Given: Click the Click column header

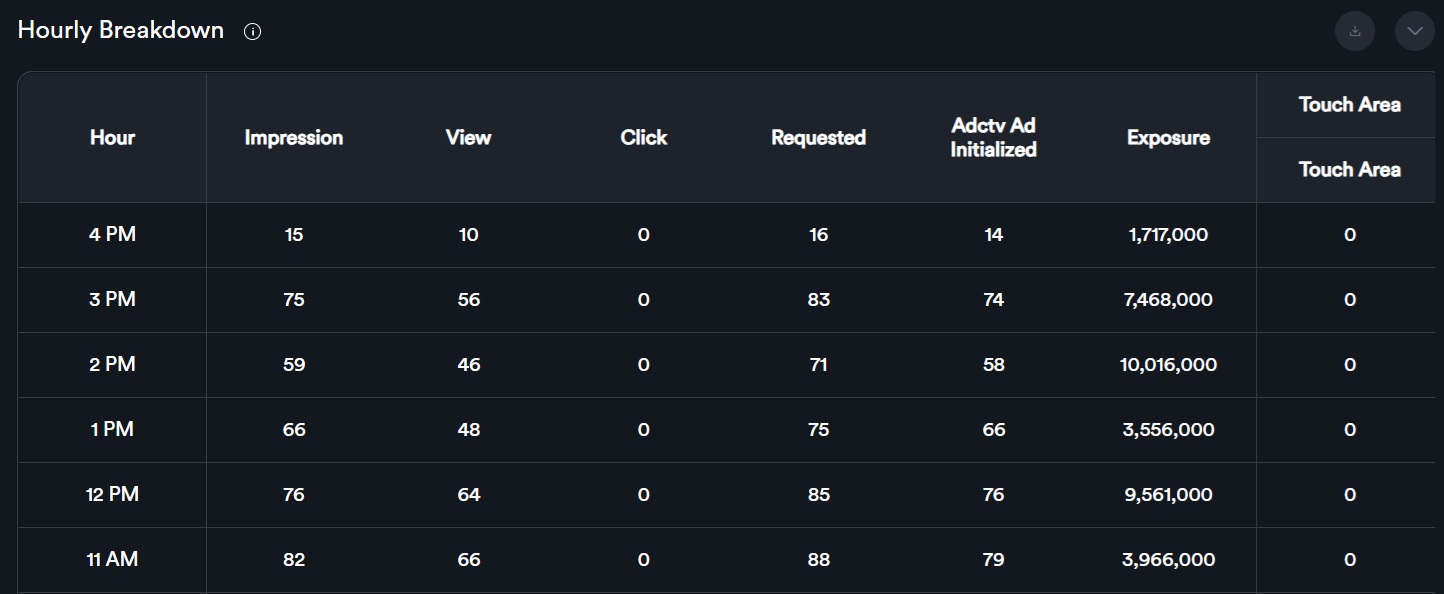Looking at the screenshot, I should [643, 138].
